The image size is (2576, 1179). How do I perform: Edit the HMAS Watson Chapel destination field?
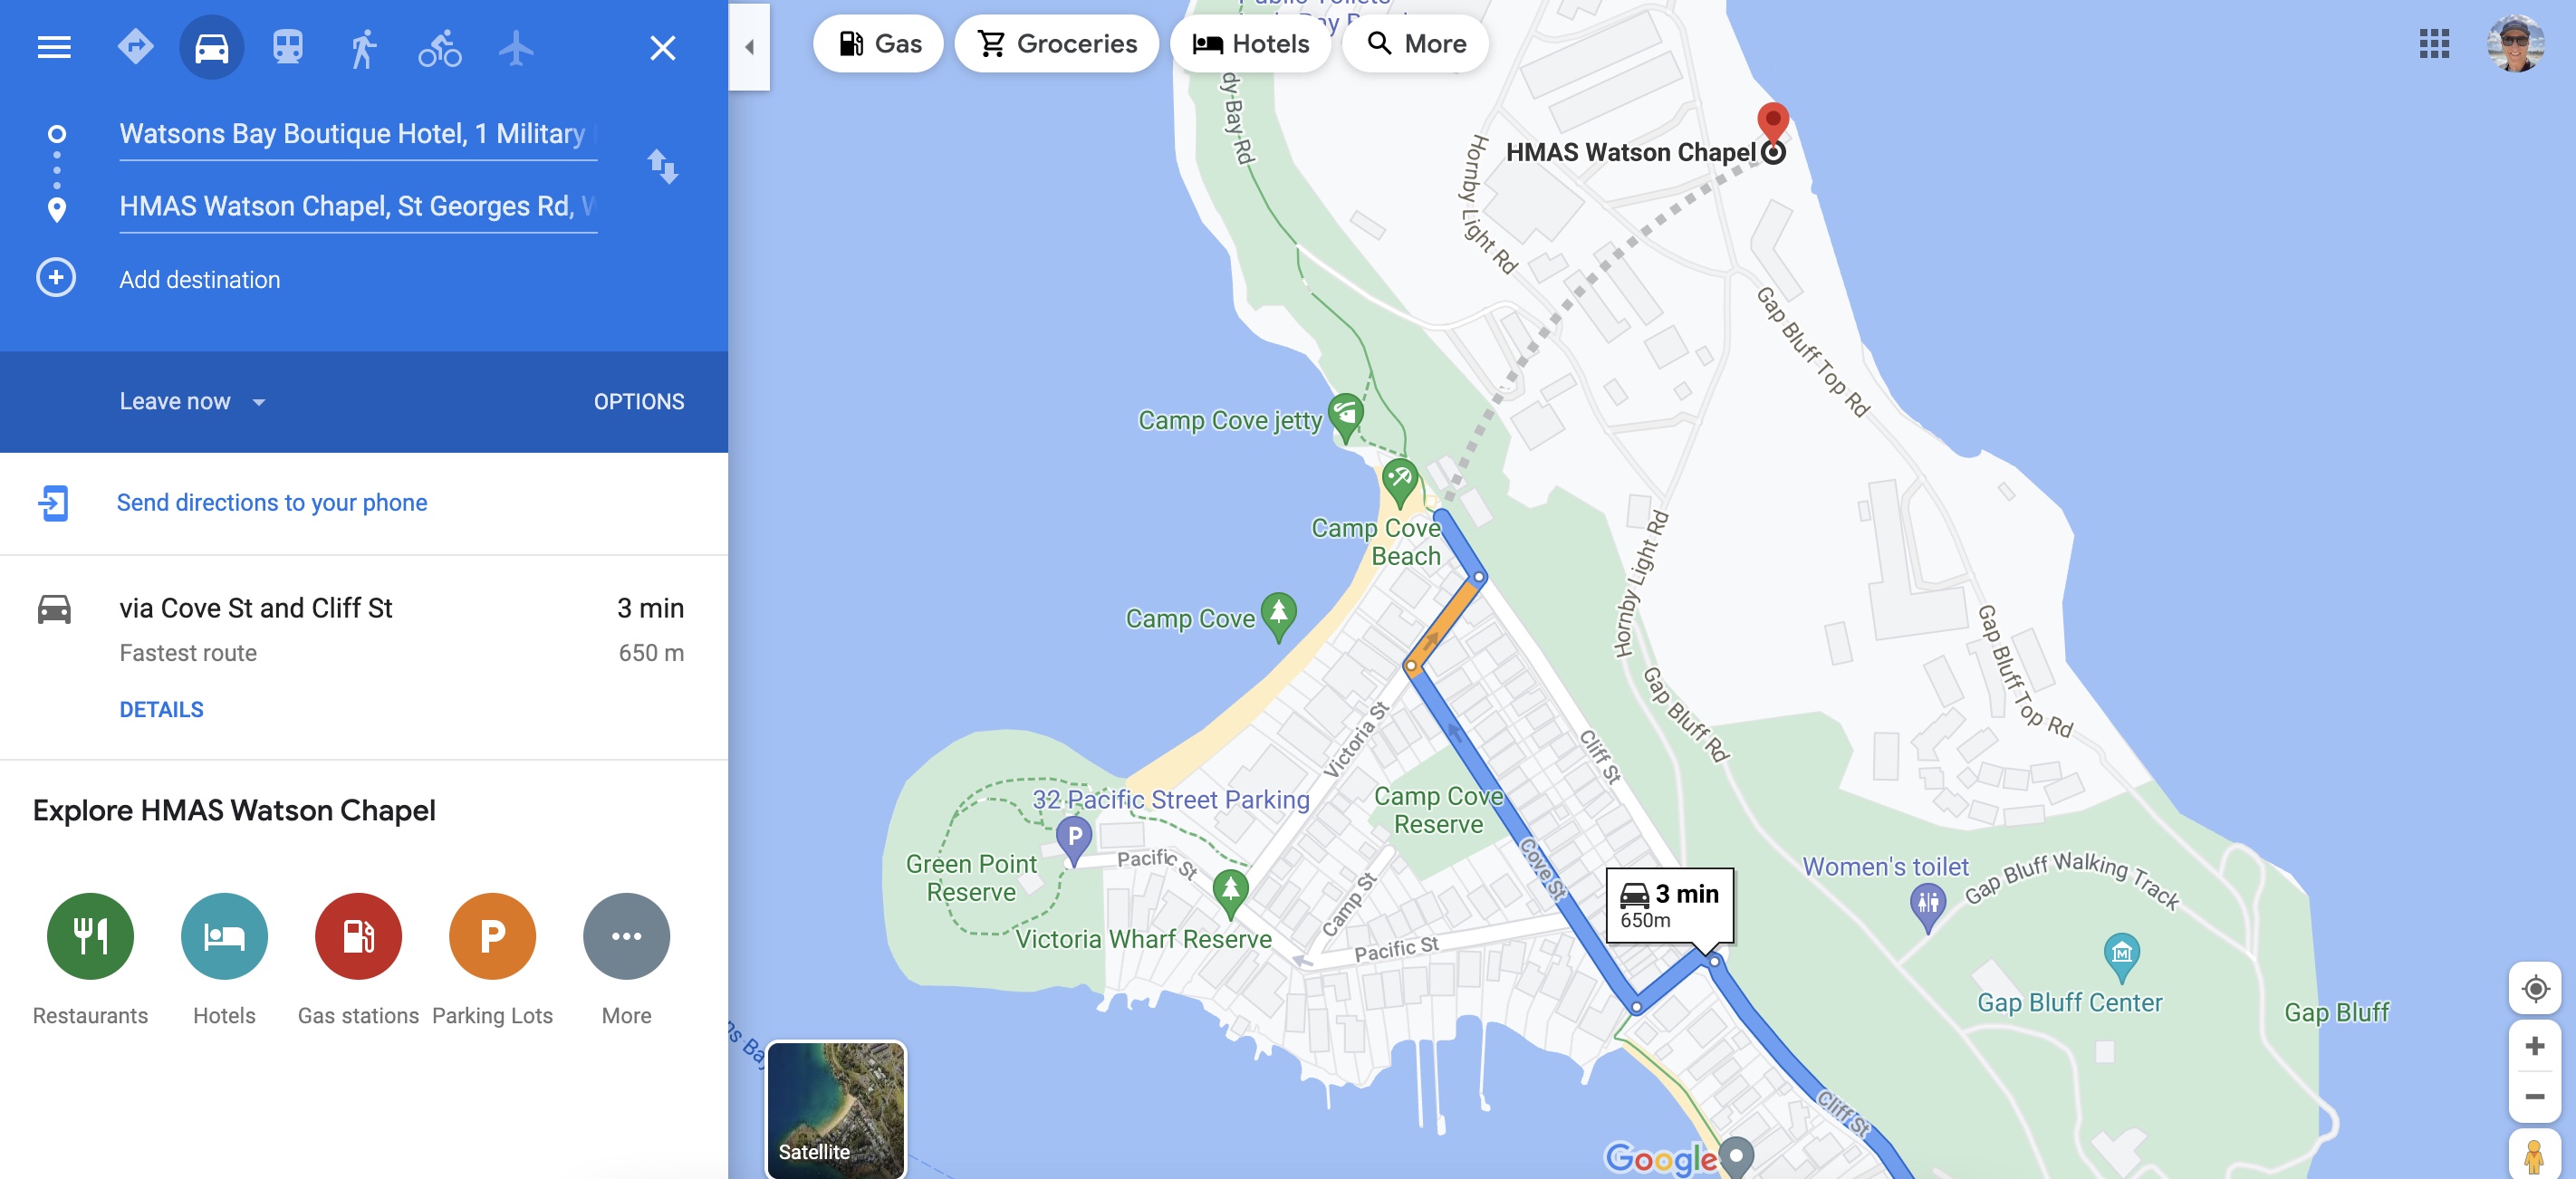358,206
